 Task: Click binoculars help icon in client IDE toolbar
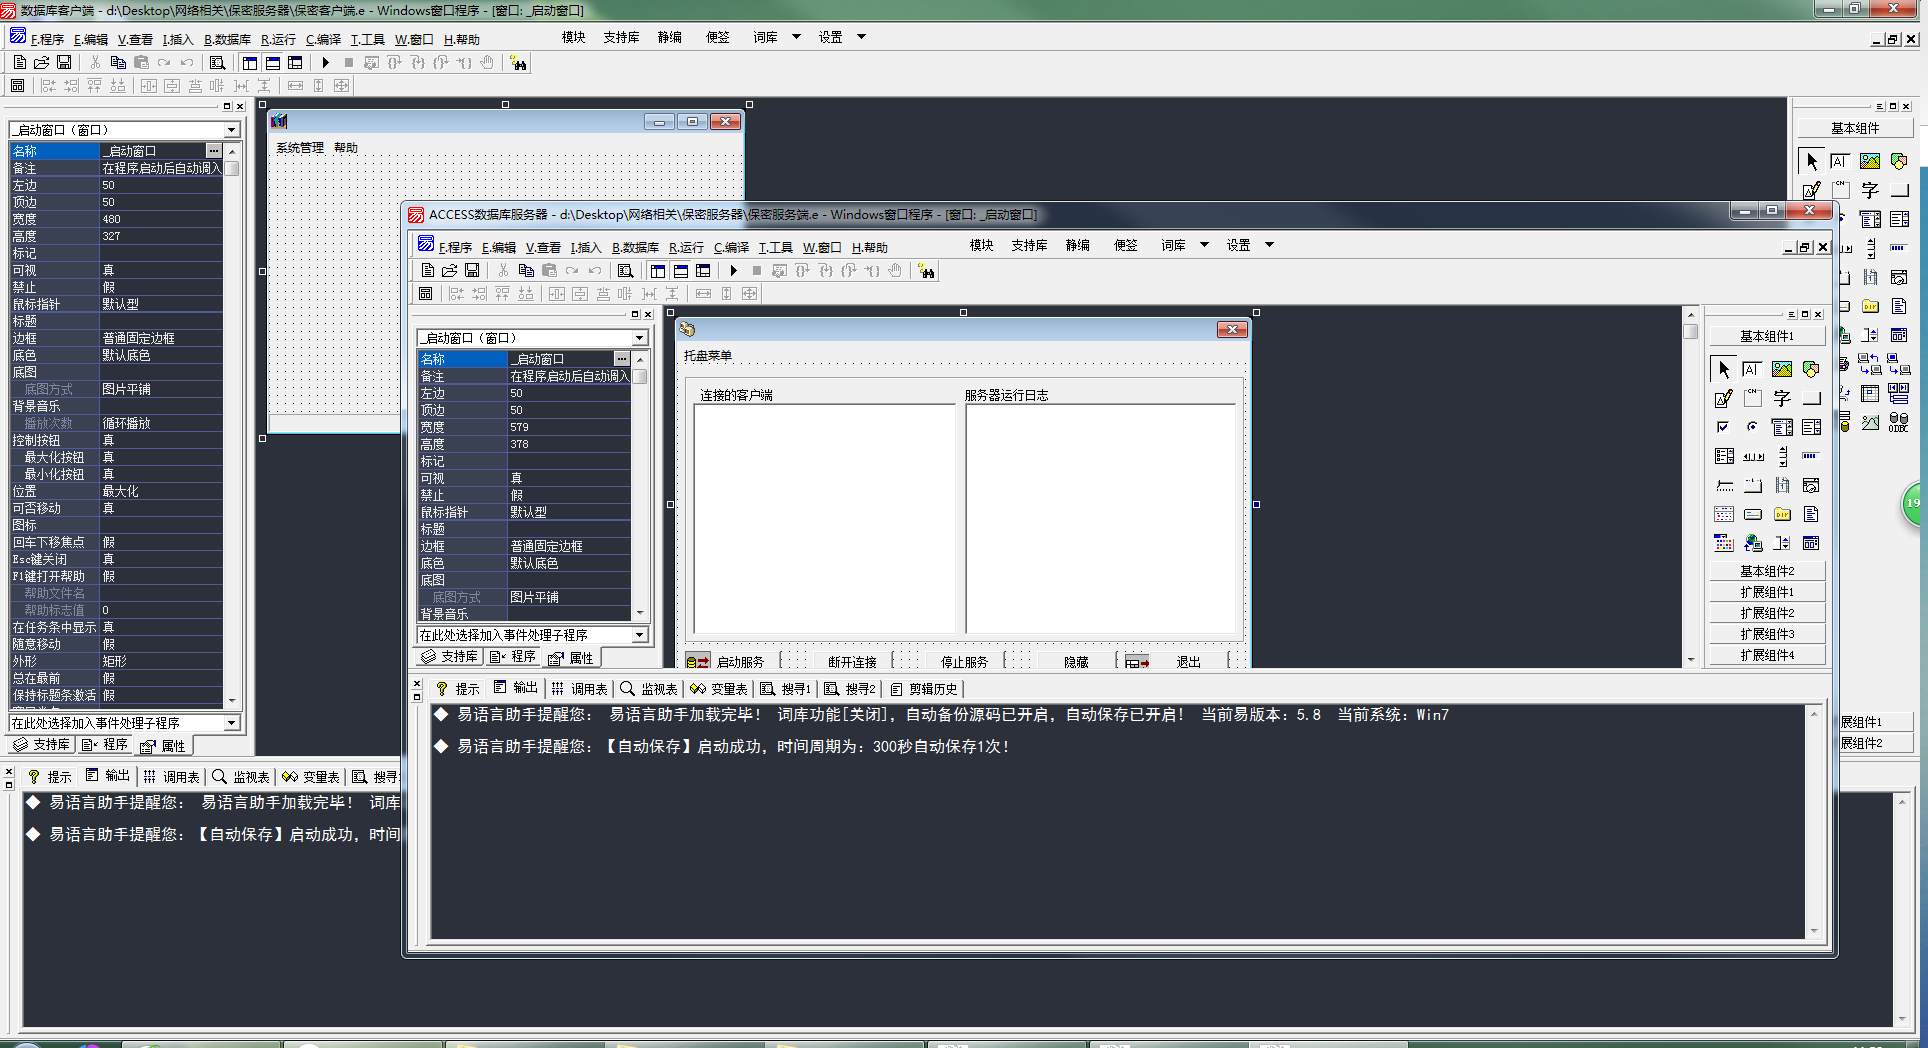click(x=518, y=63)
